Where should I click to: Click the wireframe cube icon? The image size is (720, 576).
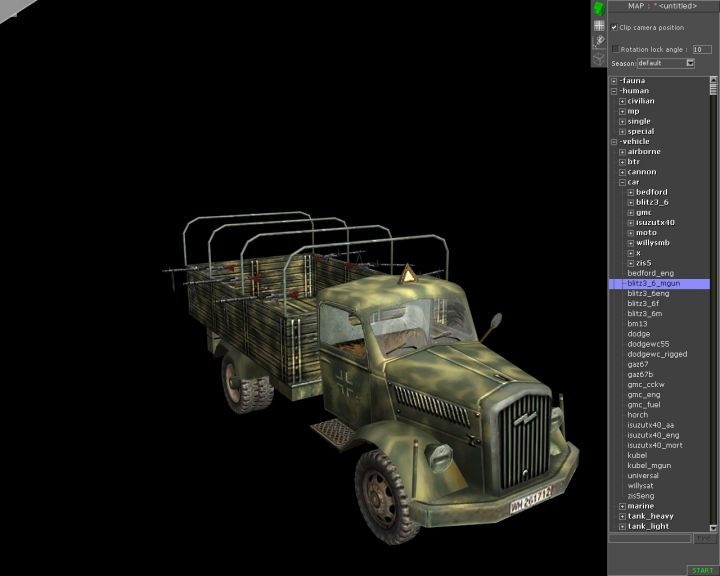[x=599, y=58]
